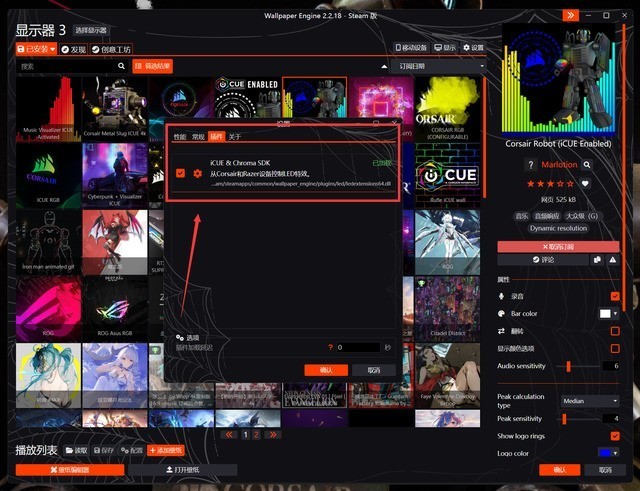Enable the 显示颜色选项 checkbox
The image size is (640, 491).
click(x=615, y=348)
